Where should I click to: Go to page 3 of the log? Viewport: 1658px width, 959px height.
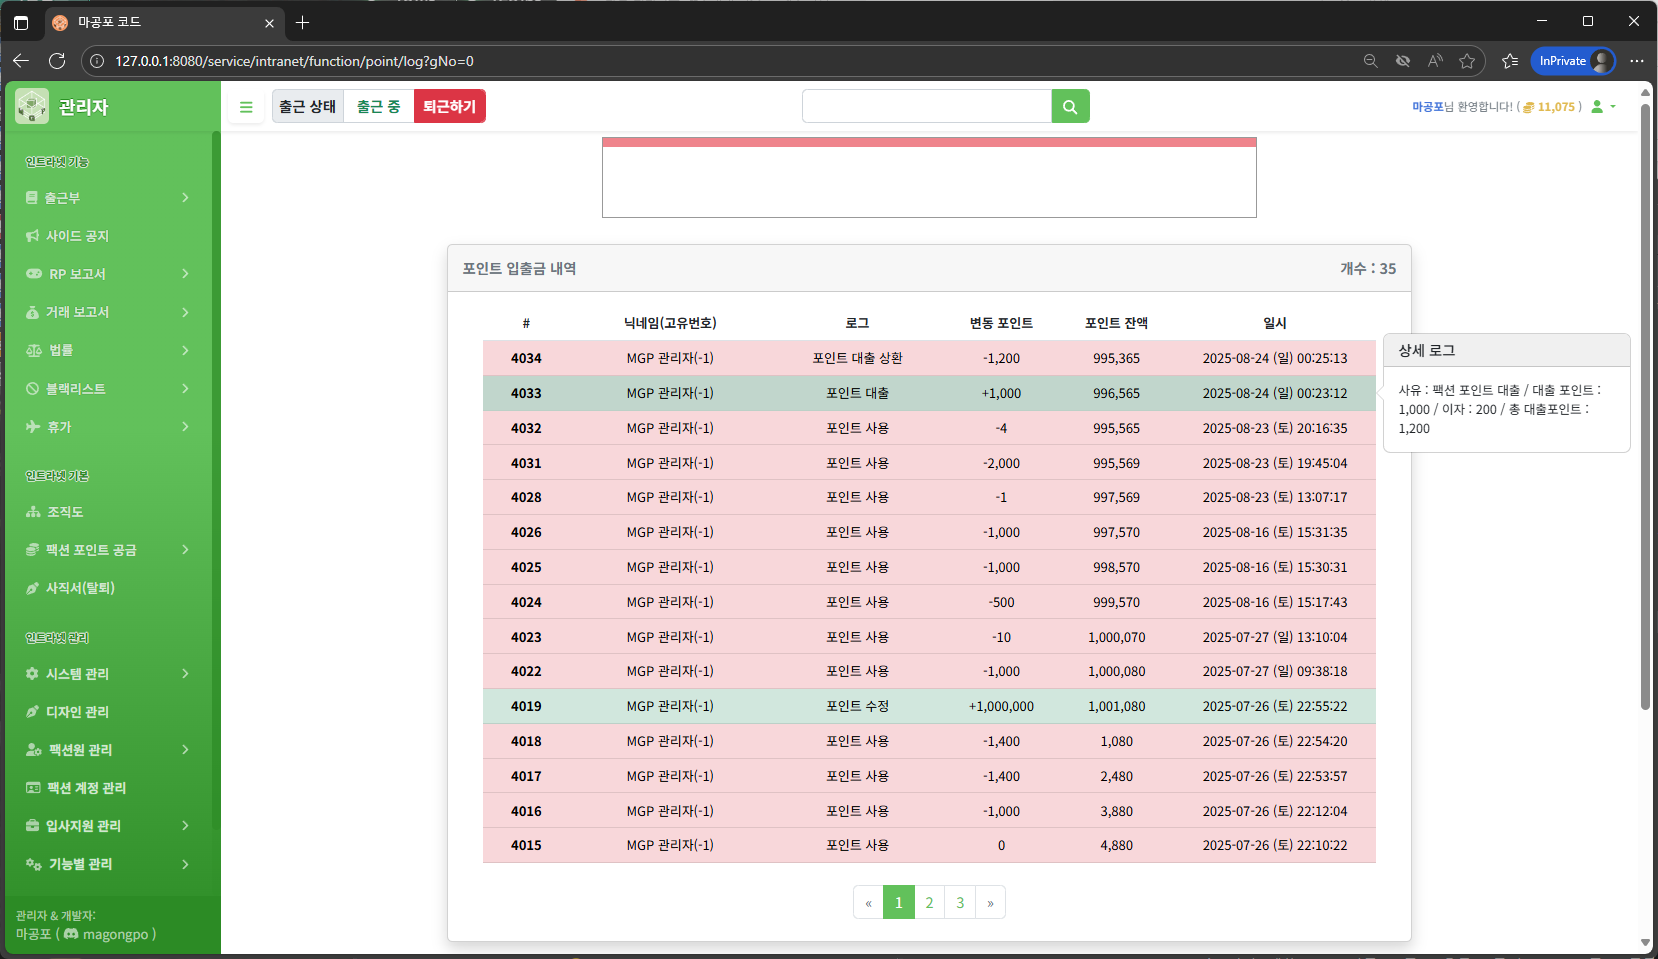pyautogui.click(x=960, y=902)
